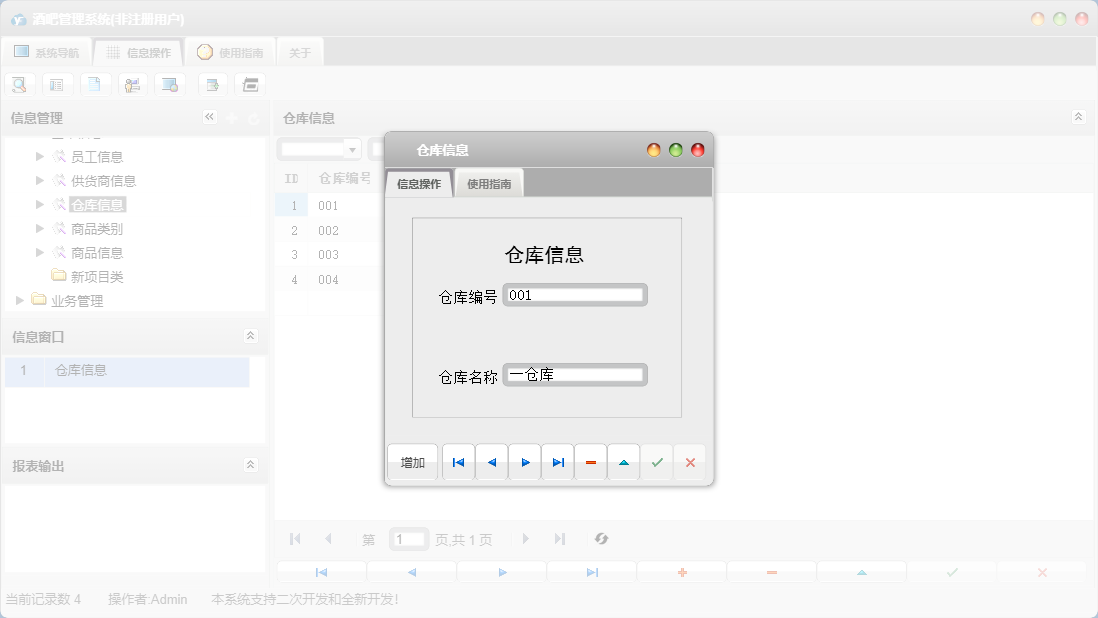1098x618 pixels.
Task: Collapse the 报表输出 panel
Action: (x=250, y=465)
